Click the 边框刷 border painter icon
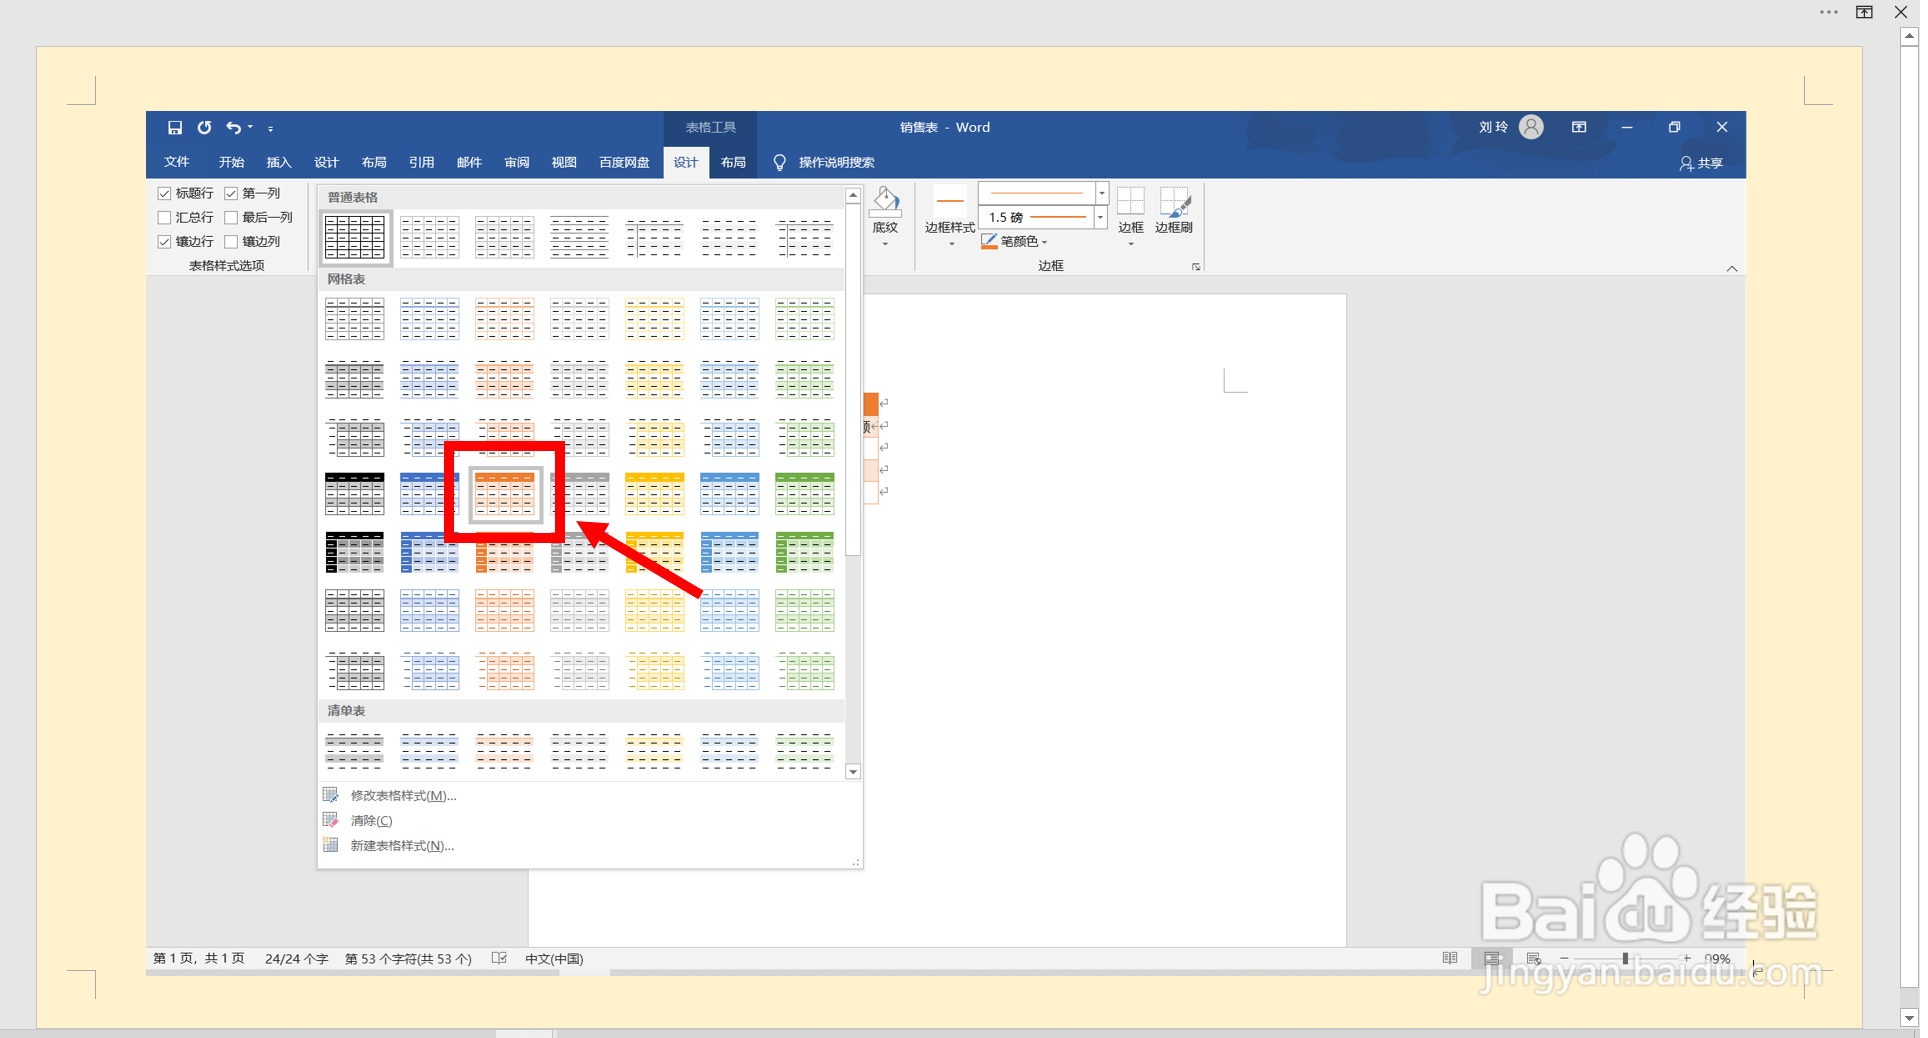Screen dimensions: 1928x1038 tap(1174, 201)
